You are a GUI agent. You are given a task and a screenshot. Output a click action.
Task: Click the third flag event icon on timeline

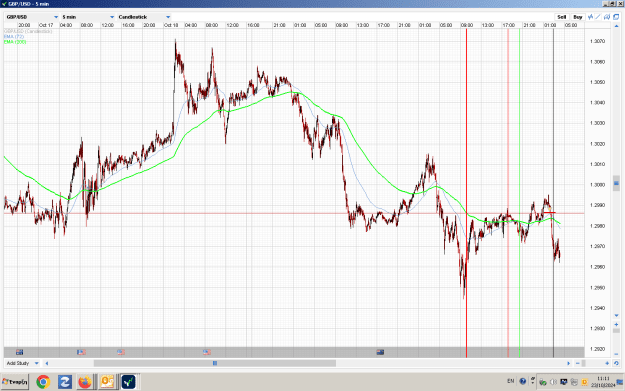click(121, 352)
